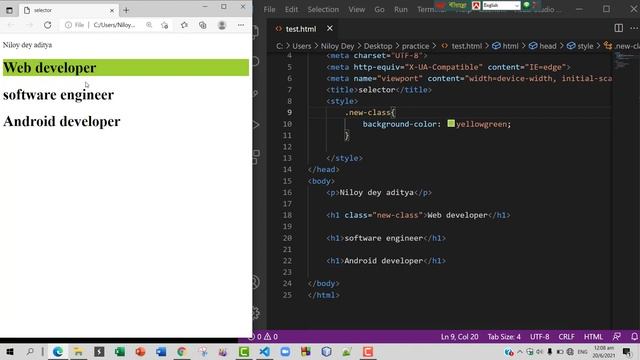Open Zoom from the taskbar
The height and width of the screenshot is (360, 640).
[285, 351]
